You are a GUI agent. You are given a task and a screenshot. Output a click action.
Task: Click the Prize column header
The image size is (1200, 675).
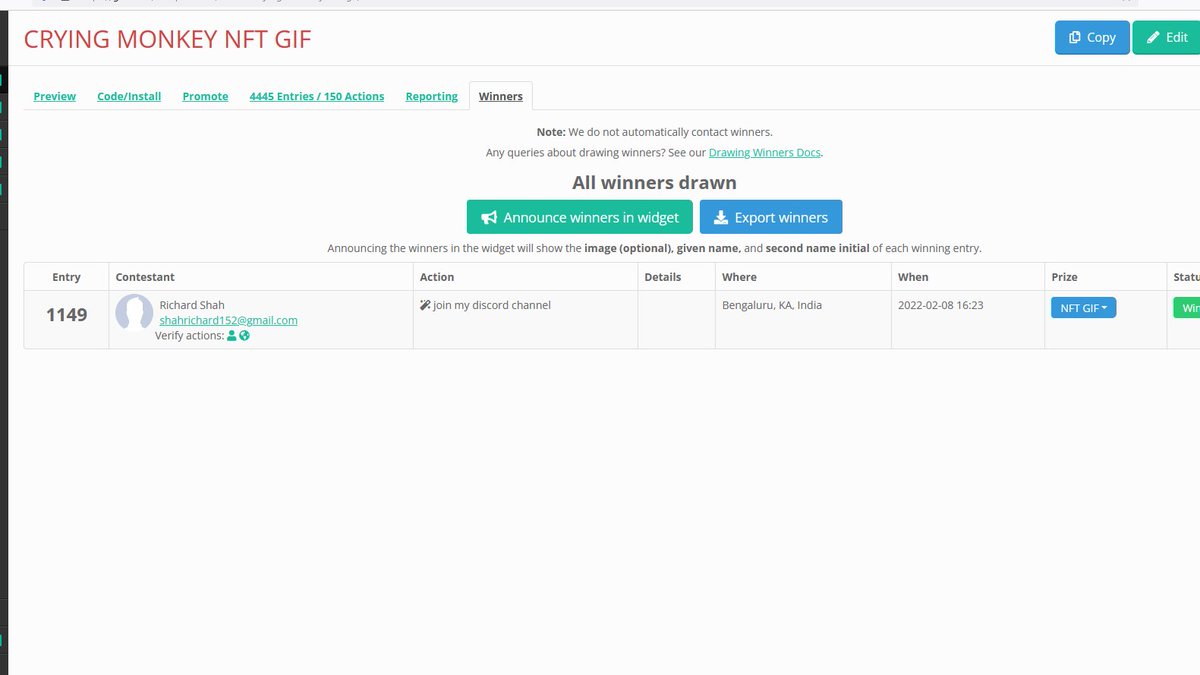1064,277
